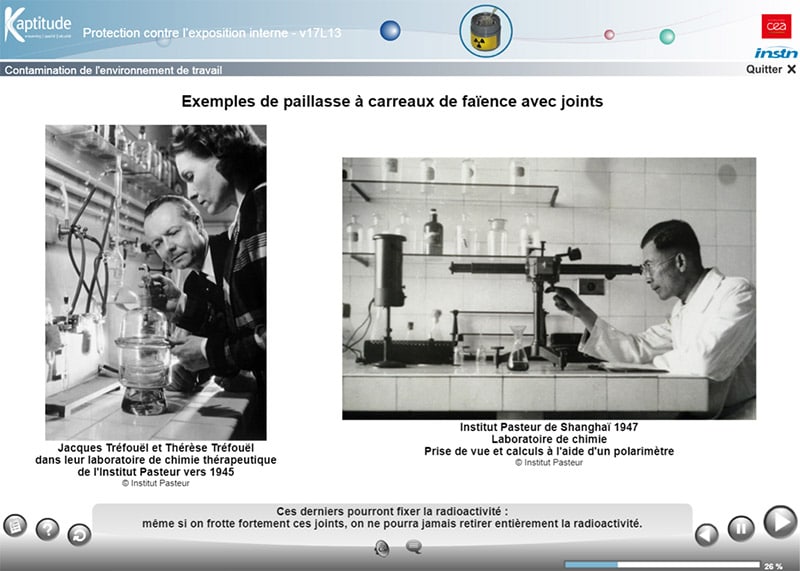Click the help question mark icon
Viewport: 800px width, 571px height.
(x=47, y=529)
